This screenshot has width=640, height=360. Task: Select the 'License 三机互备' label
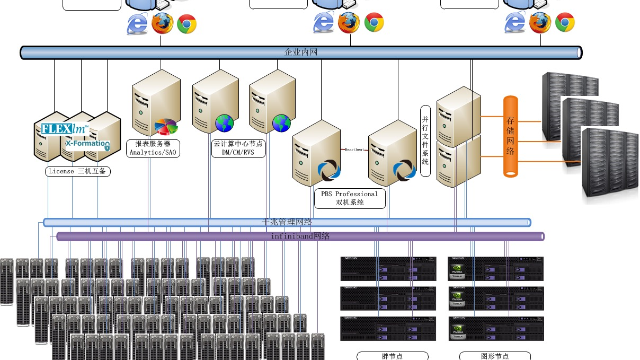click(x=78, y=171)
